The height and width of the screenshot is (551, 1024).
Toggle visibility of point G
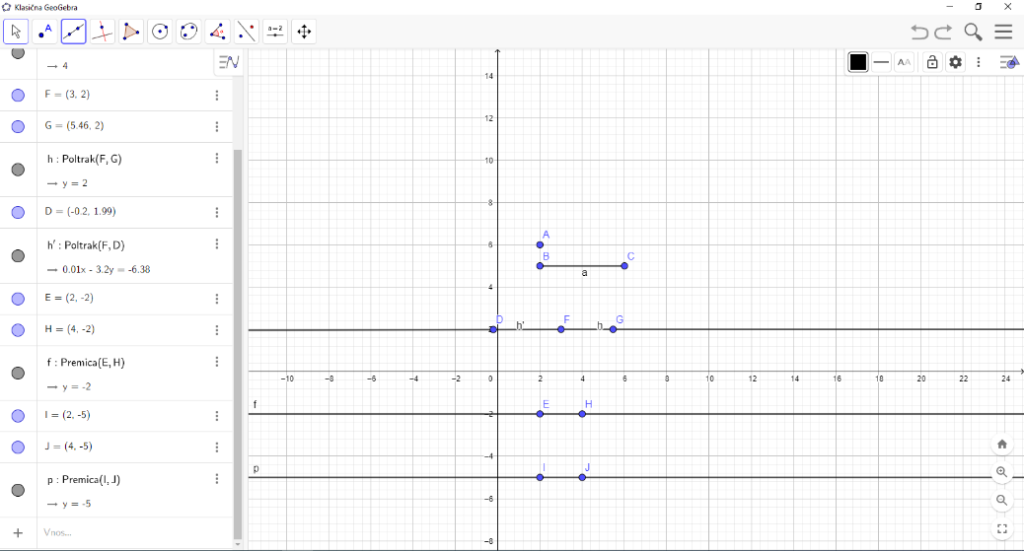pyautogui.click(x=18, y=127)
